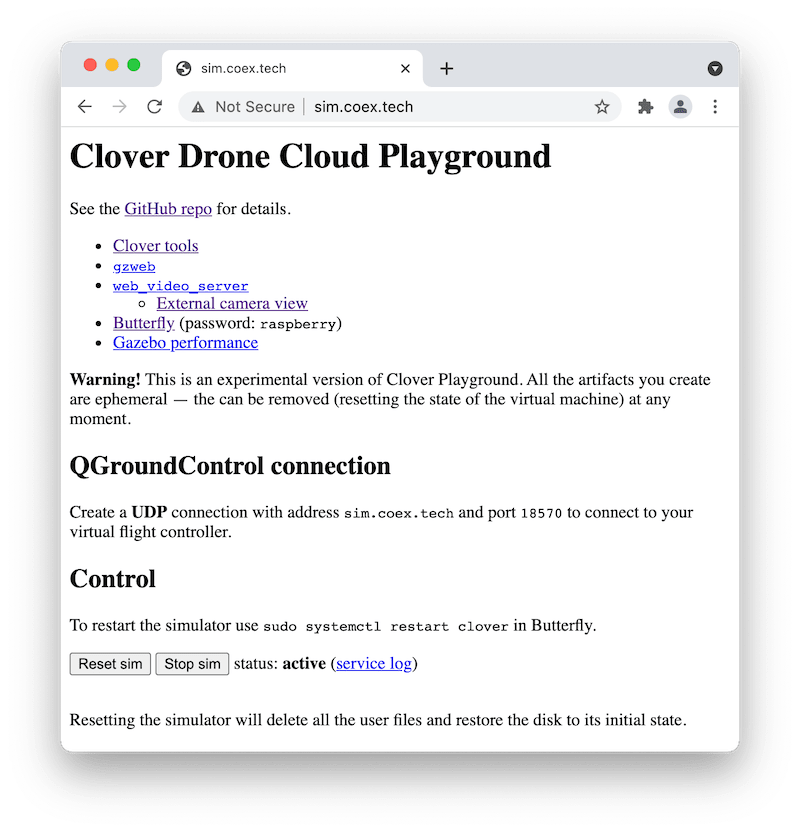
Task: Click the Reset sim button
Action: pyautogui.click(x=110, y=664)
